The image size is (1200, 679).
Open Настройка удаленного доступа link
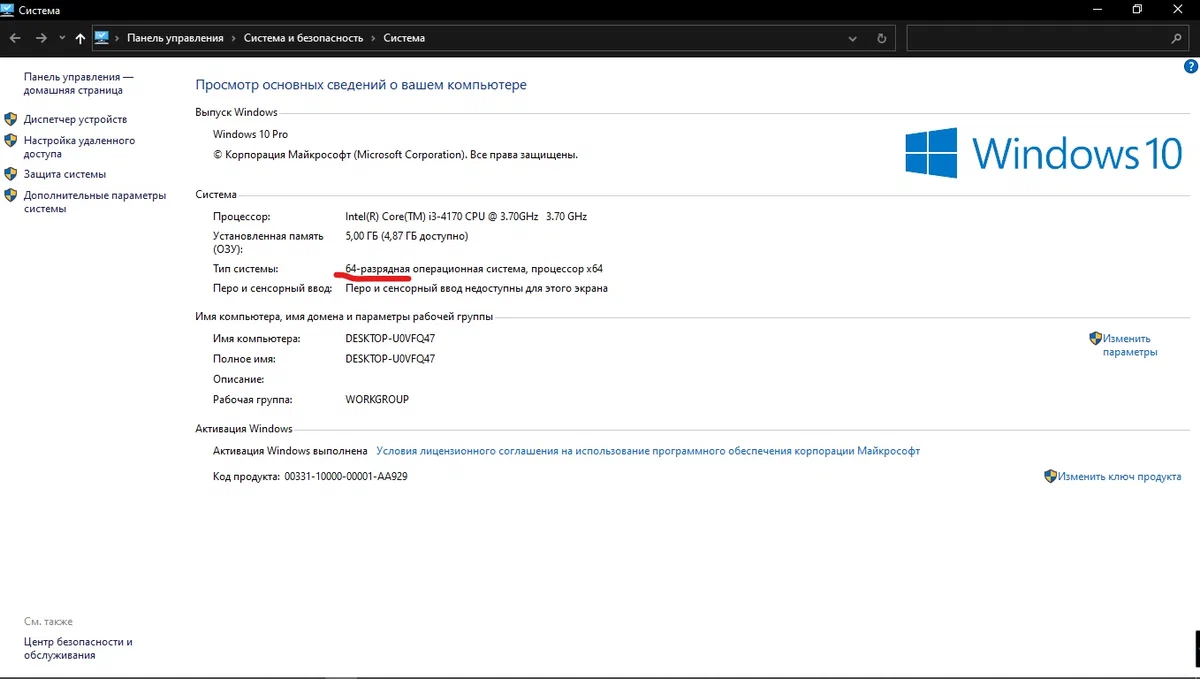click(x=79, y=147)
